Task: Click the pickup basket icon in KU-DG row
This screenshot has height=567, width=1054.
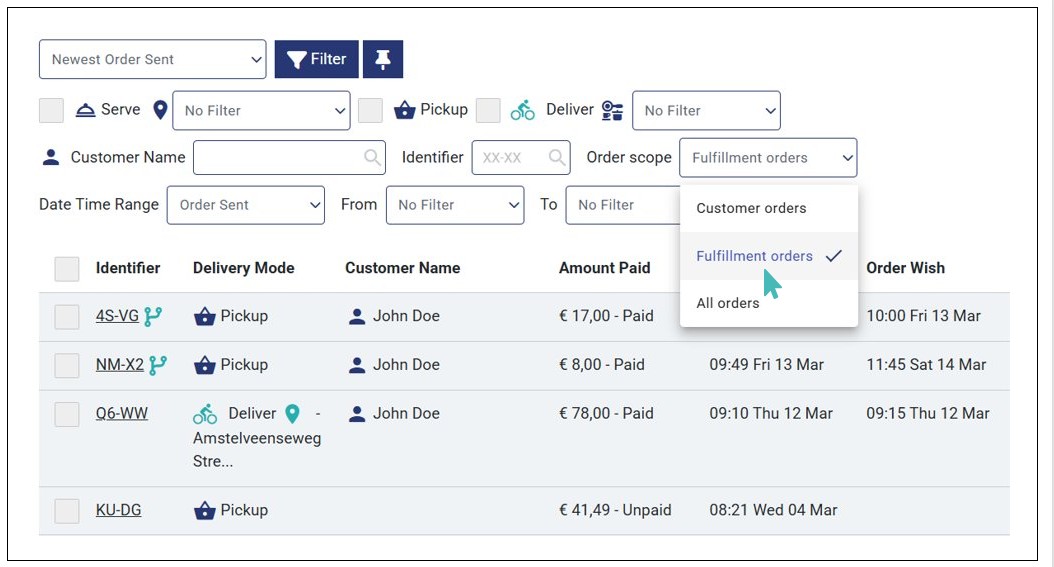Action: pos(205,511)
